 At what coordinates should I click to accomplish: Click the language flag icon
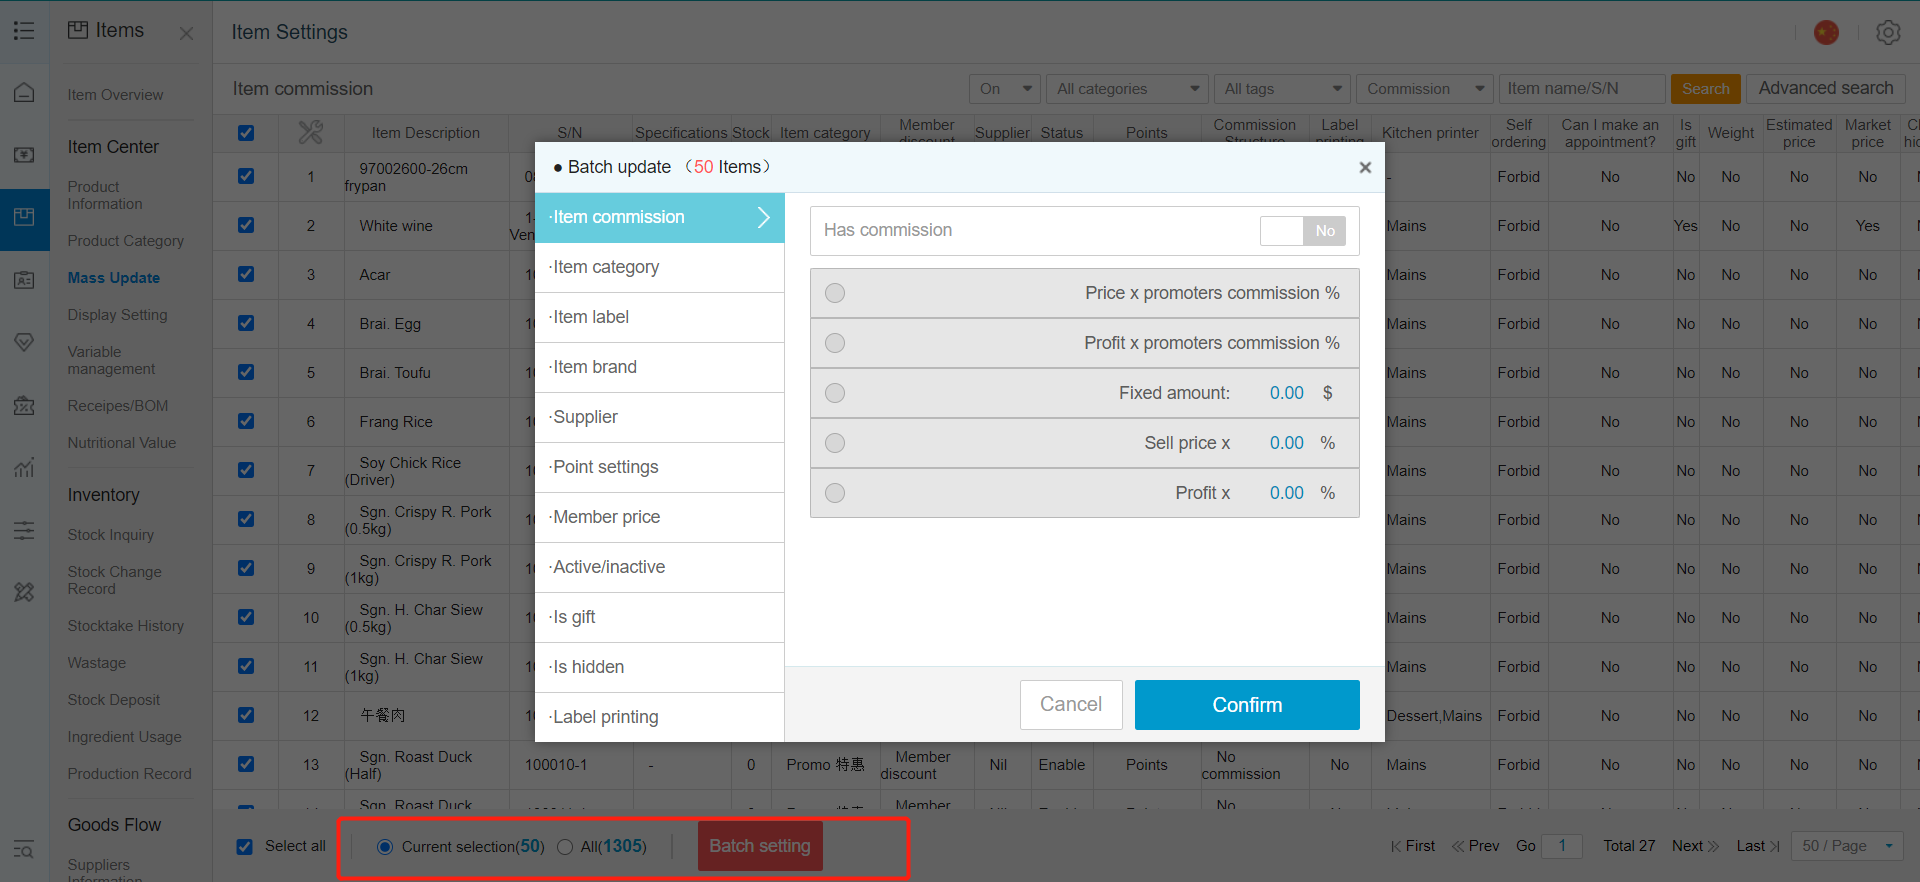point(1826,33)
